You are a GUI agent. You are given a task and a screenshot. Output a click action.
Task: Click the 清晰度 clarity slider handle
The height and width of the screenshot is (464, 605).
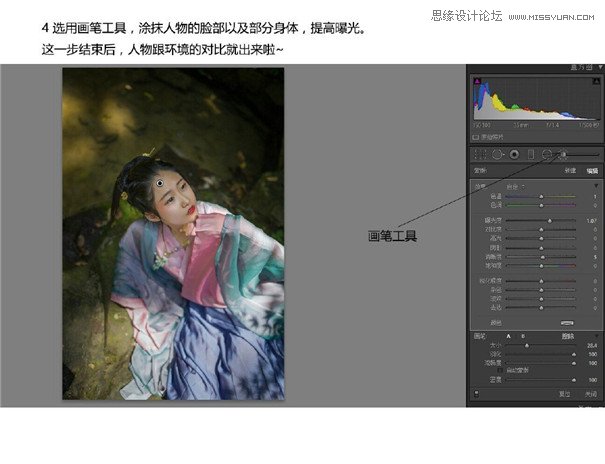coord(542,257)
